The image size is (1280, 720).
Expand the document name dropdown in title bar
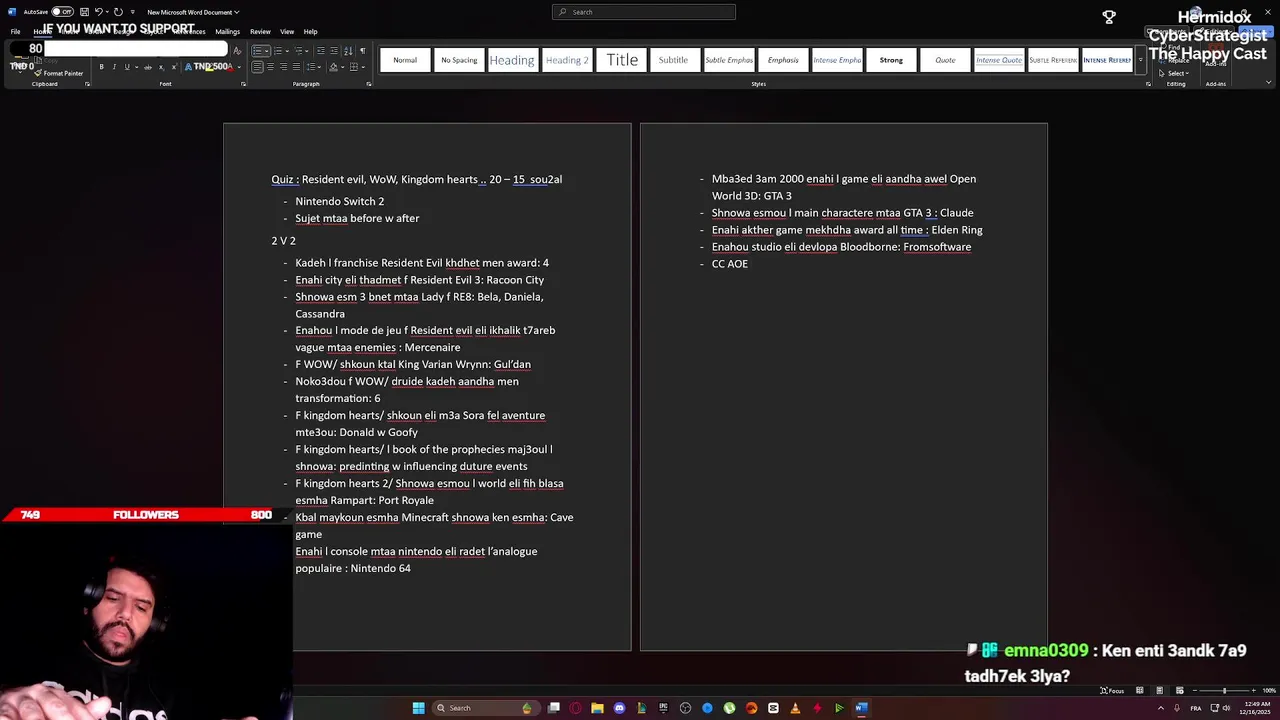[x=237, y=12]
